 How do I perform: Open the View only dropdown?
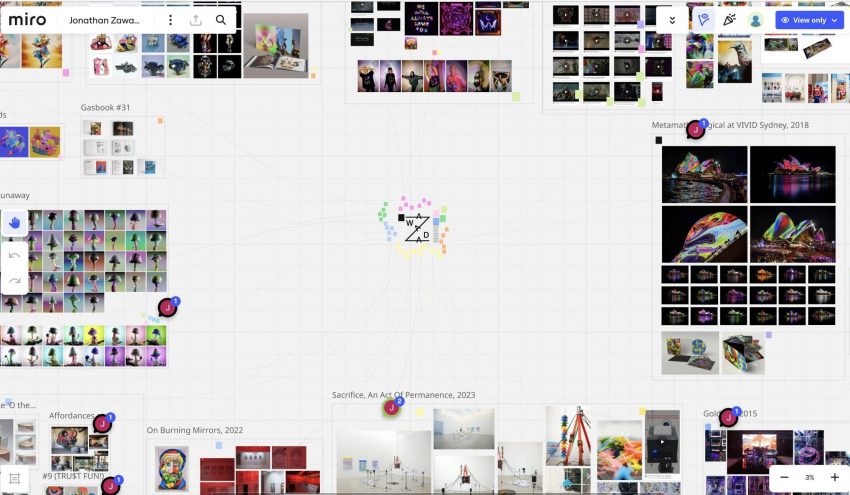coord(810,20)
